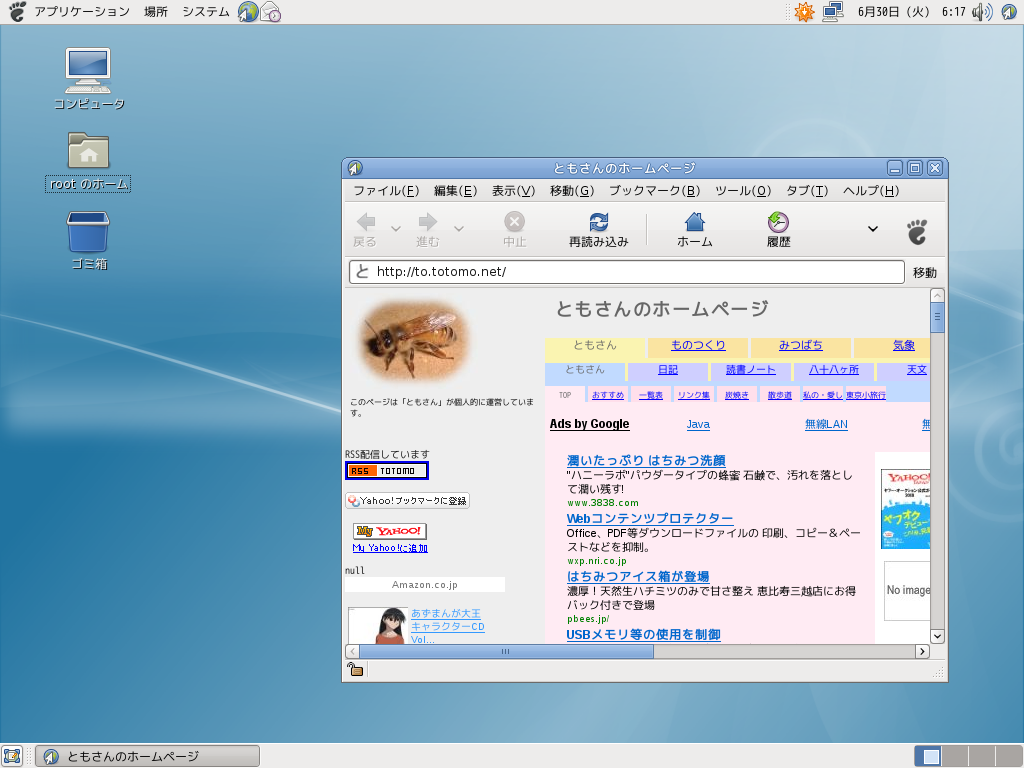The image size is (1024, 768).
Task: Click the My Yahoo! logo badge
Action: pos(390,531)
